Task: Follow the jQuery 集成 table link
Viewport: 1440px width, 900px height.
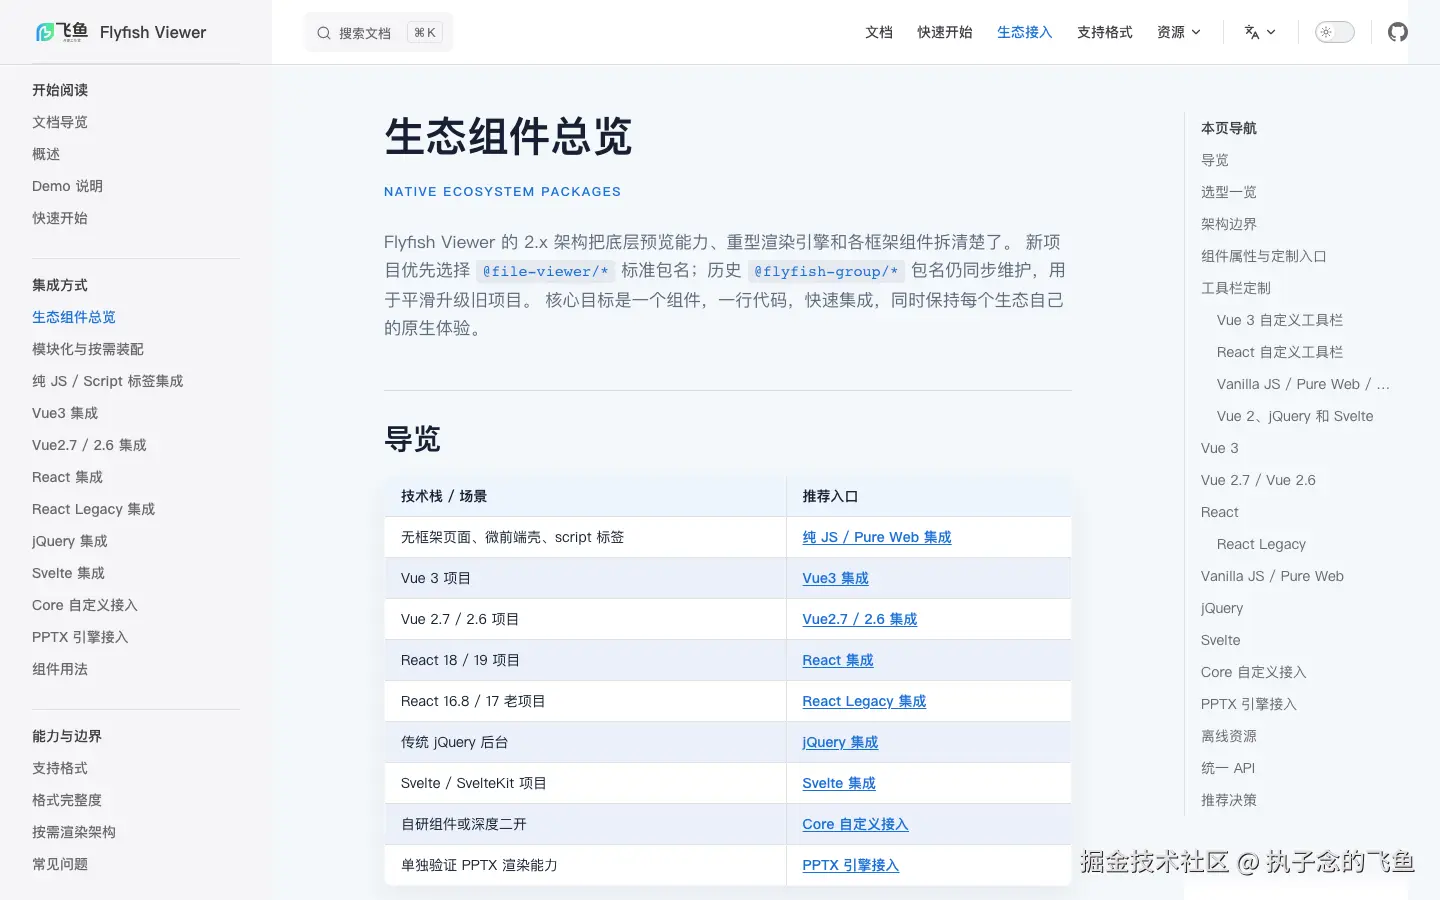Action: coord(840,742)
